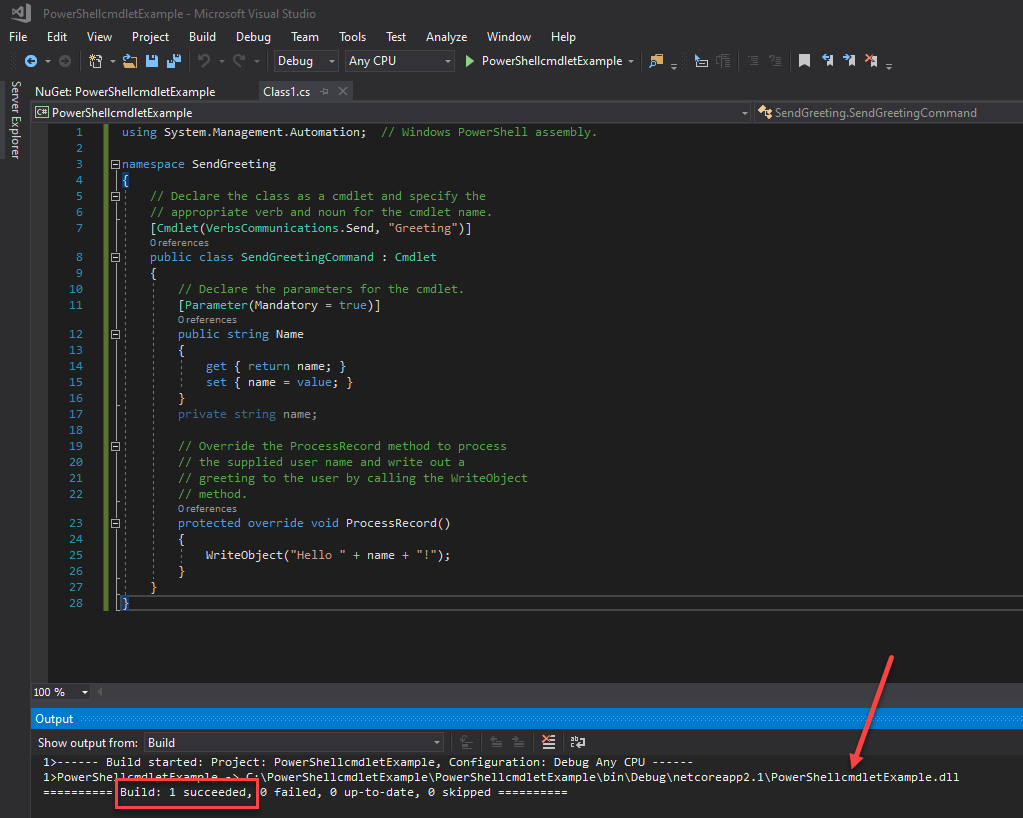This screenshot has height=818, width=1023.
Task: Open the Help menu
Action: tap(563, 37)
